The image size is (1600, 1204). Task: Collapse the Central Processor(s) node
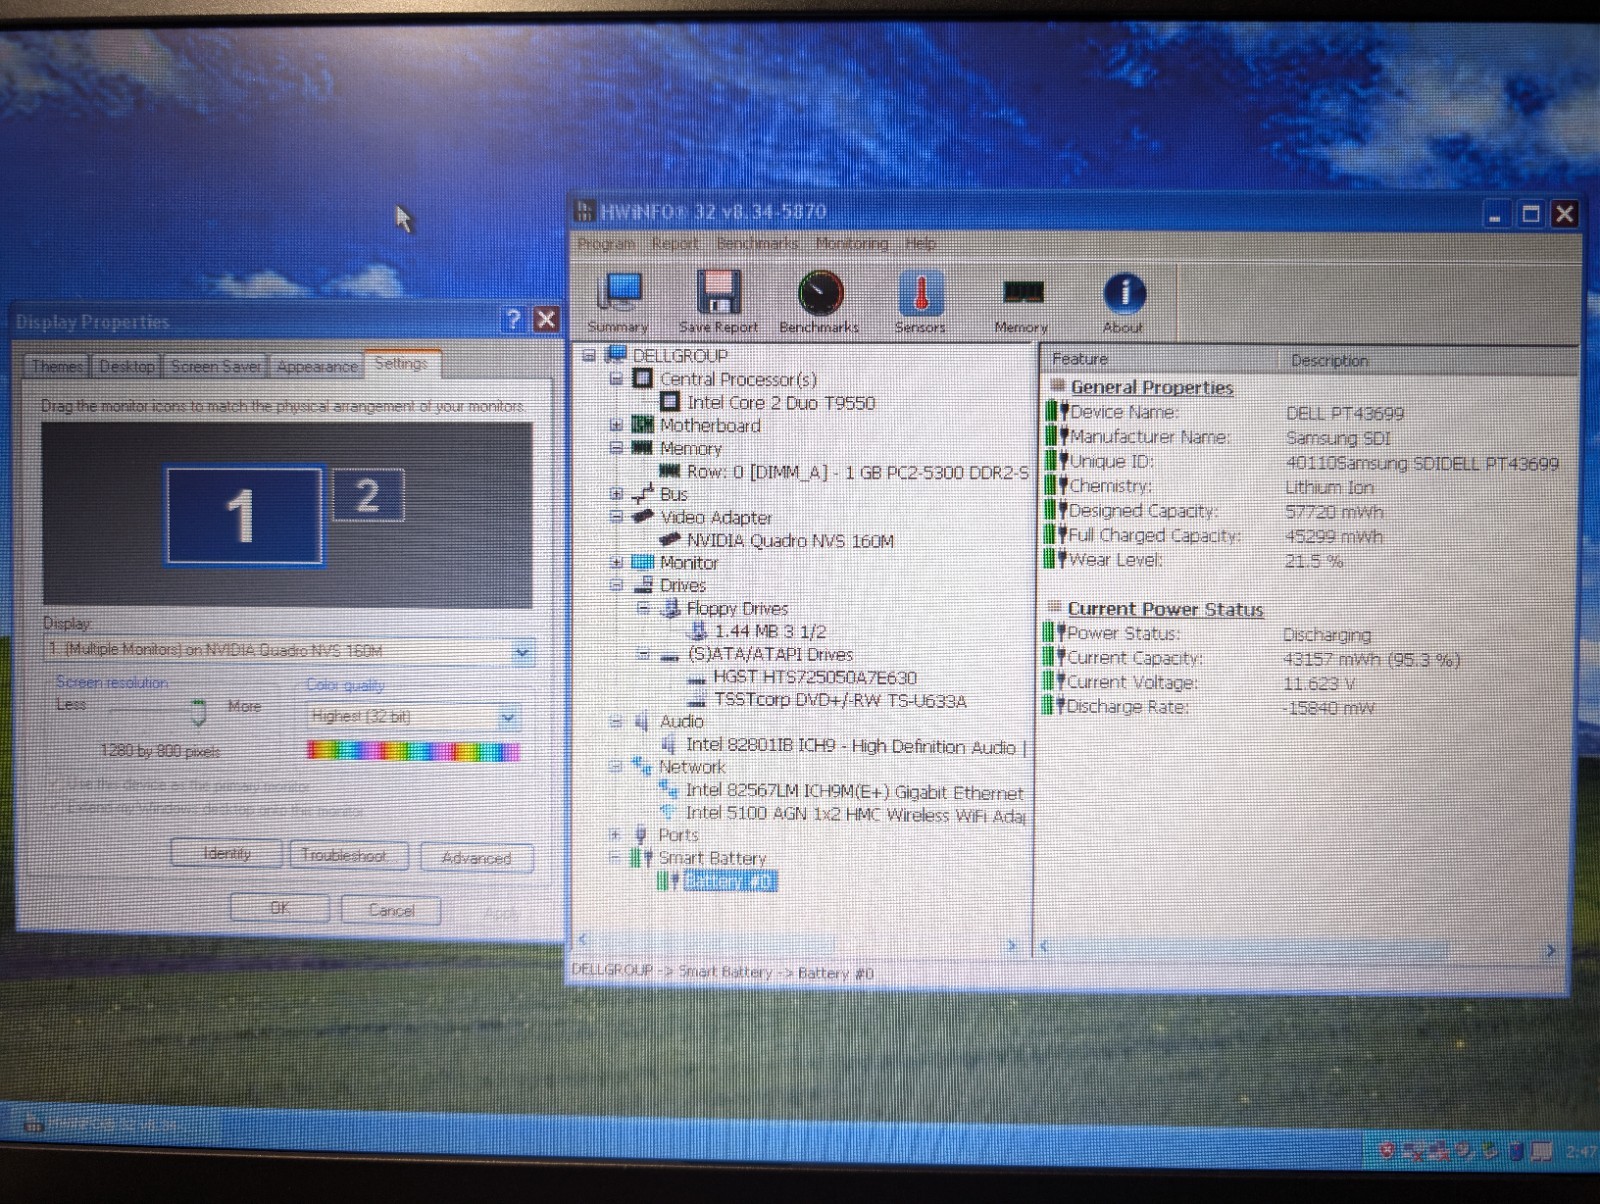point(616,379)
